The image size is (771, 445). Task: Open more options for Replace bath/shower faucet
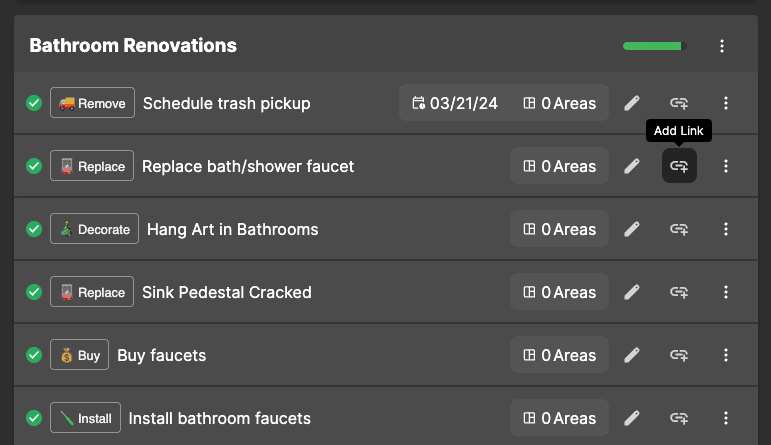coord(726,166)
